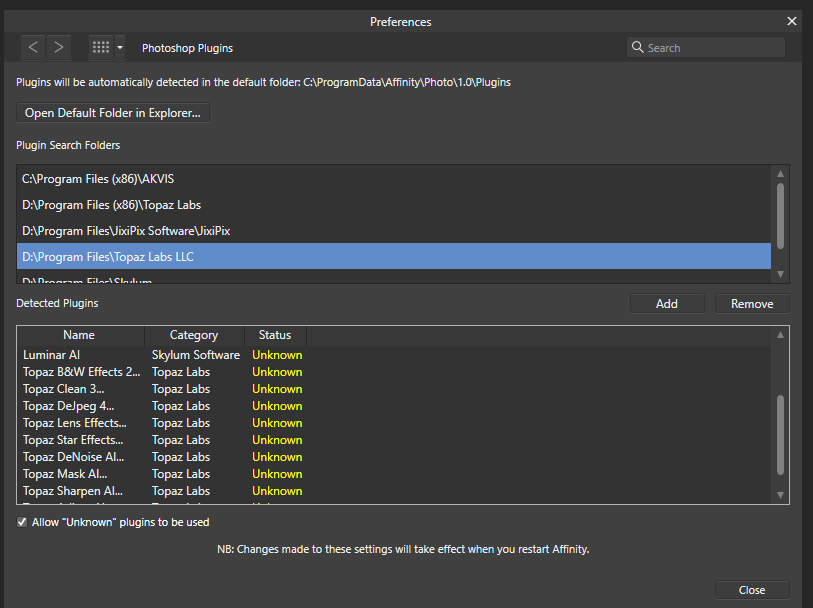Select the Luminar AI plugin row

coord(51,355)
